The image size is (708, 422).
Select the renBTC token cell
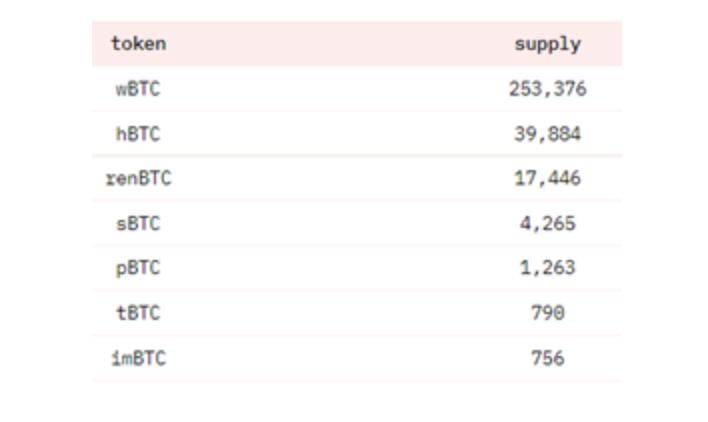pyautogui.click(x=138, y=179)
